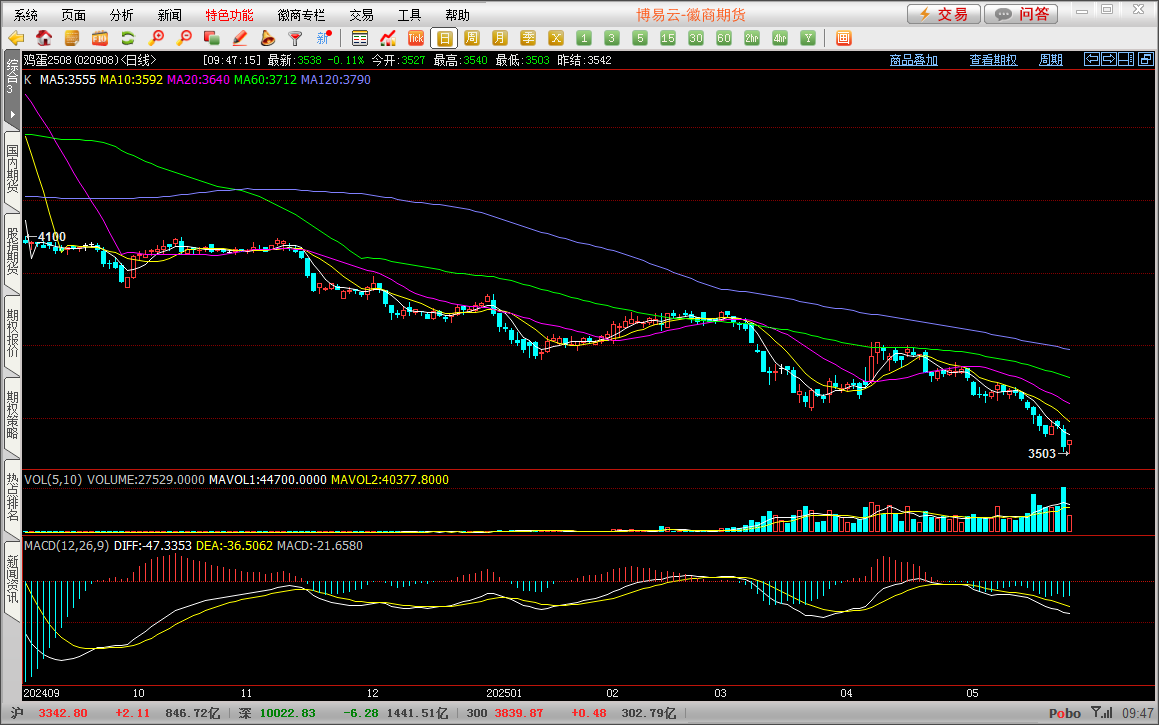Click the chart left arrow icon

[1092, 59]
